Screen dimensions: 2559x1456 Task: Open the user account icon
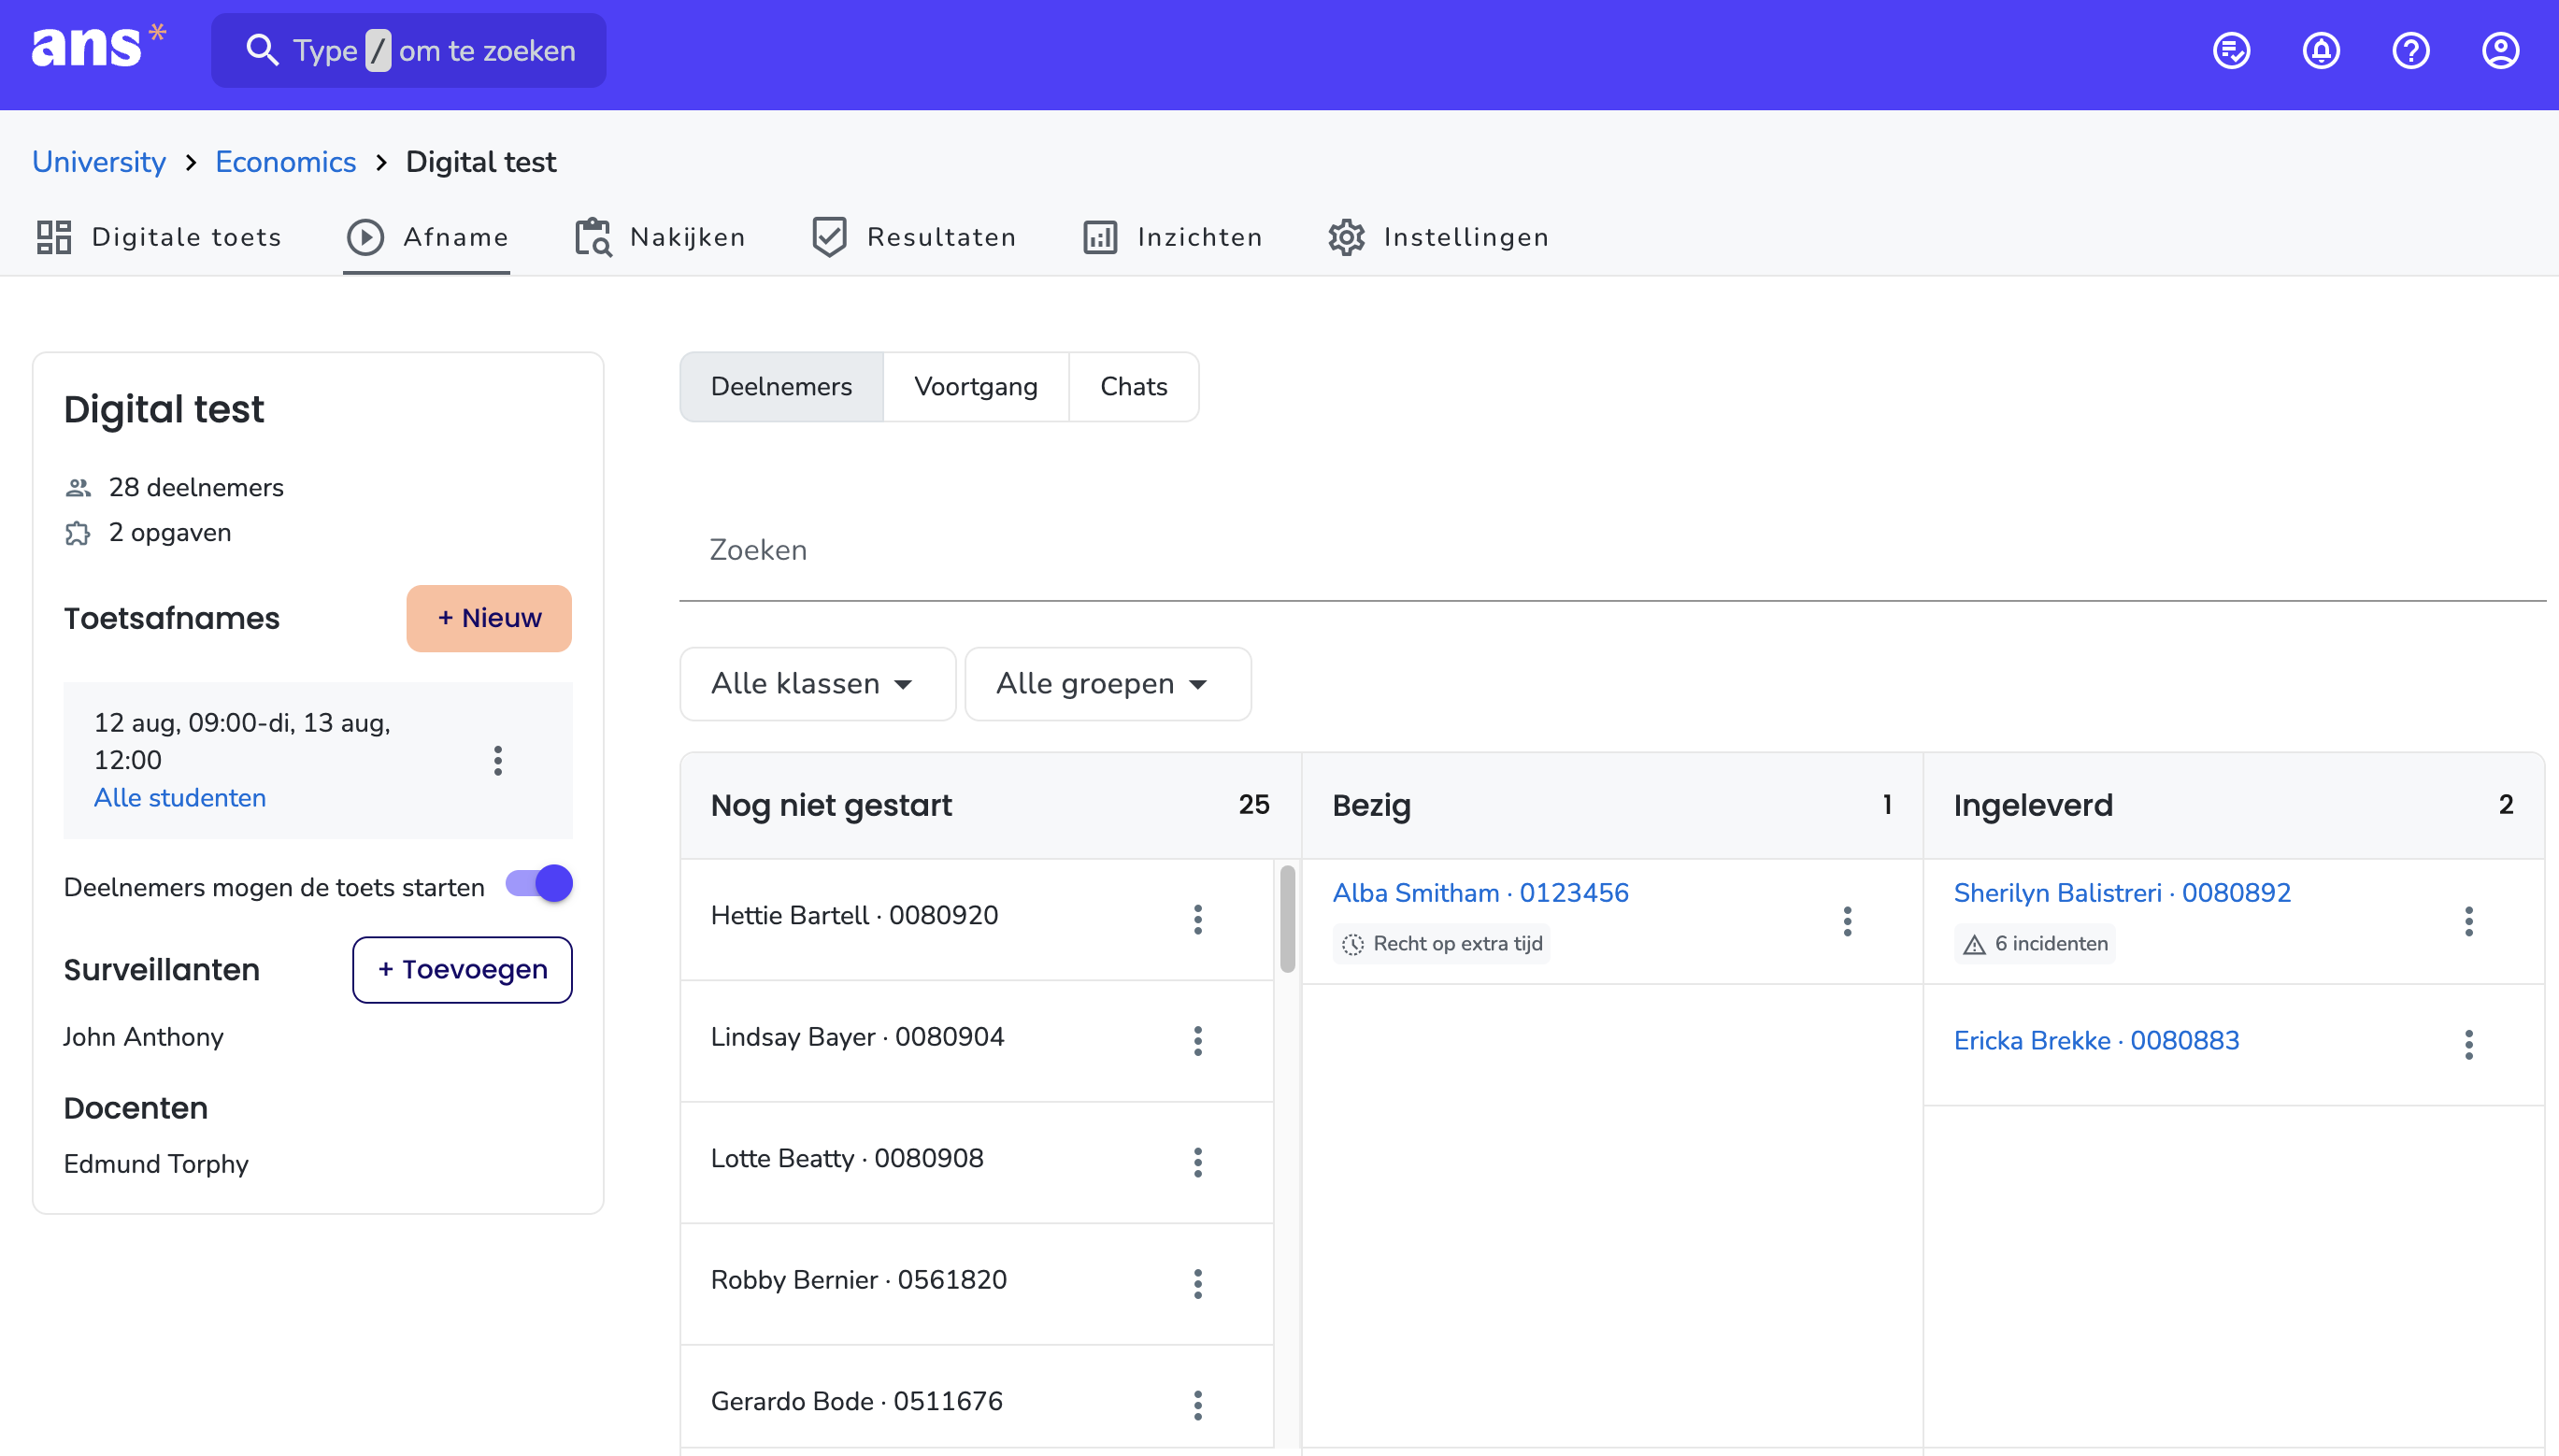point(2500,50)
